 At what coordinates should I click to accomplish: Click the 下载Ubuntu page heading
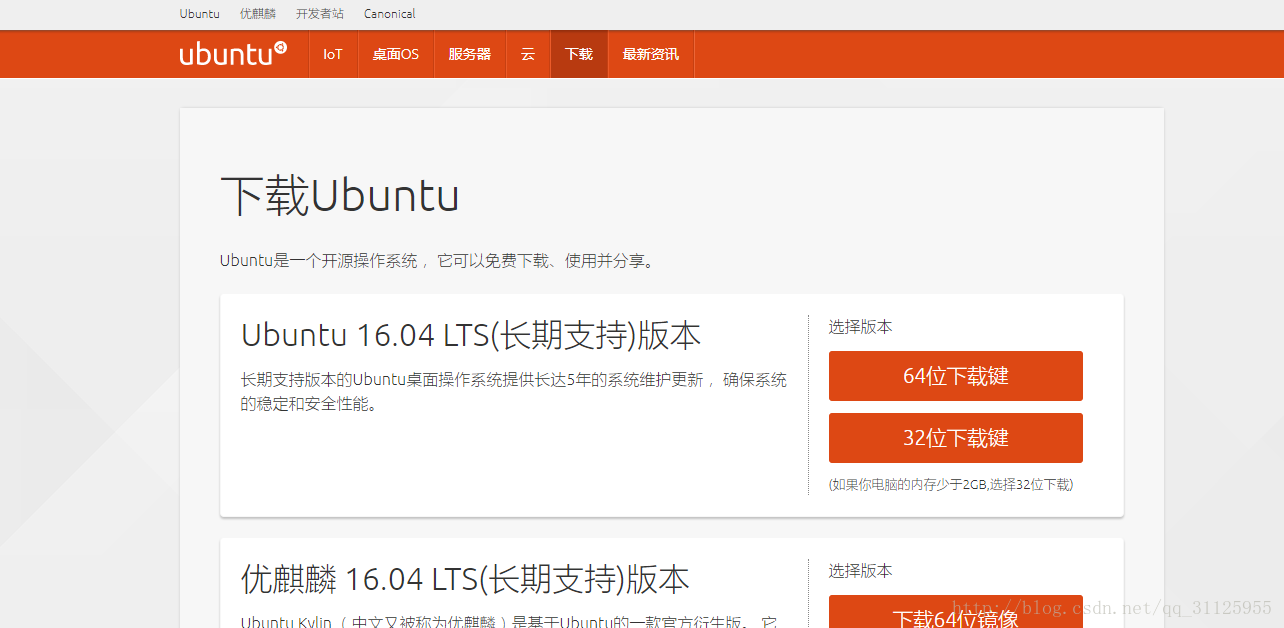(339, 196)
